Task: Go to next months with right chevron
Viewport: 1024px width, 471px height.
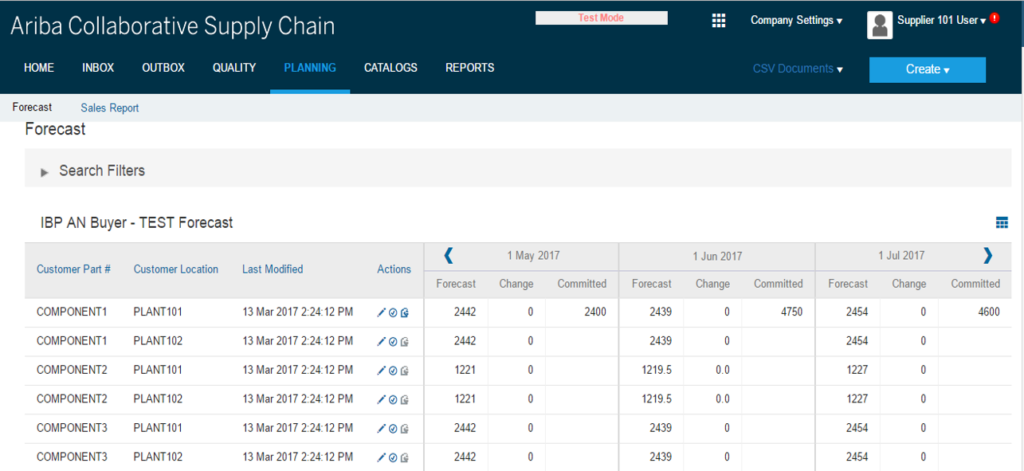Action: click(x=987, y=255)
